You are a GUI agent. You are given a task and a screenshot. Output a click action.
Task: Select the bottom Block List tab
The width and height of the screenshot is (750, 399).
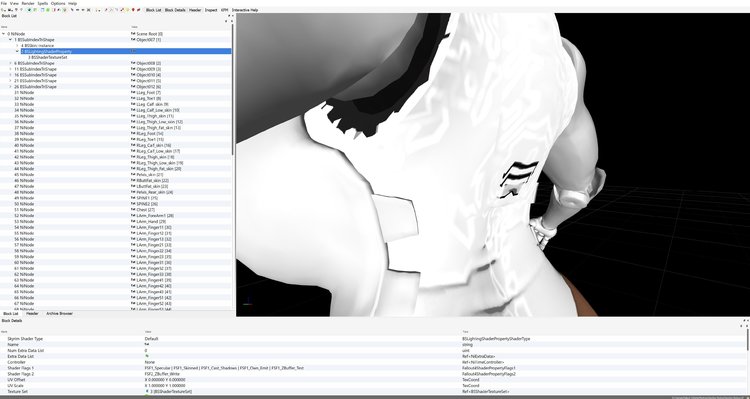(x=10, y=313)
